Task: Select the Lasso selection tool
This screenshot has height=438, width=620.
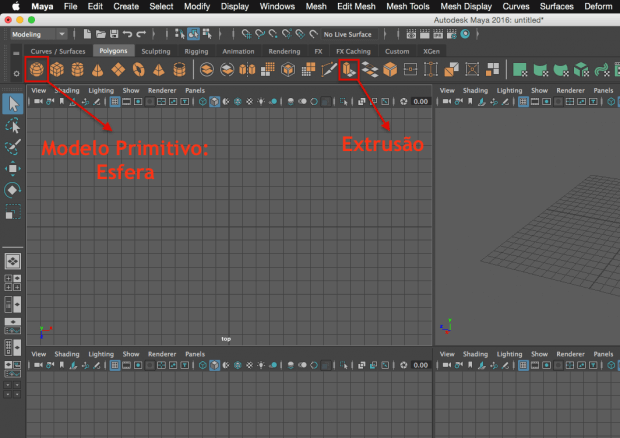Action: pyautogui.click(x=13, y=126)
